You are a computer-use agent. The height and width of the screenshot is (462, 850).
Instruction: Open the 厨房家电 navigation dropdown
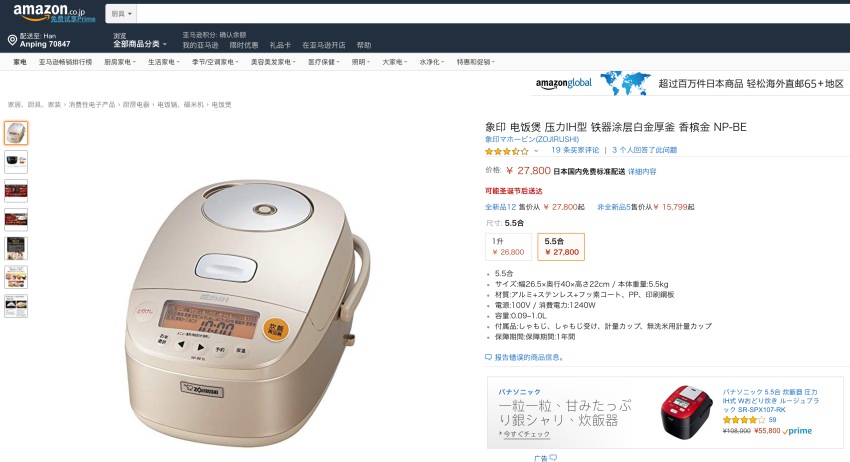click(x=120, y=62)
